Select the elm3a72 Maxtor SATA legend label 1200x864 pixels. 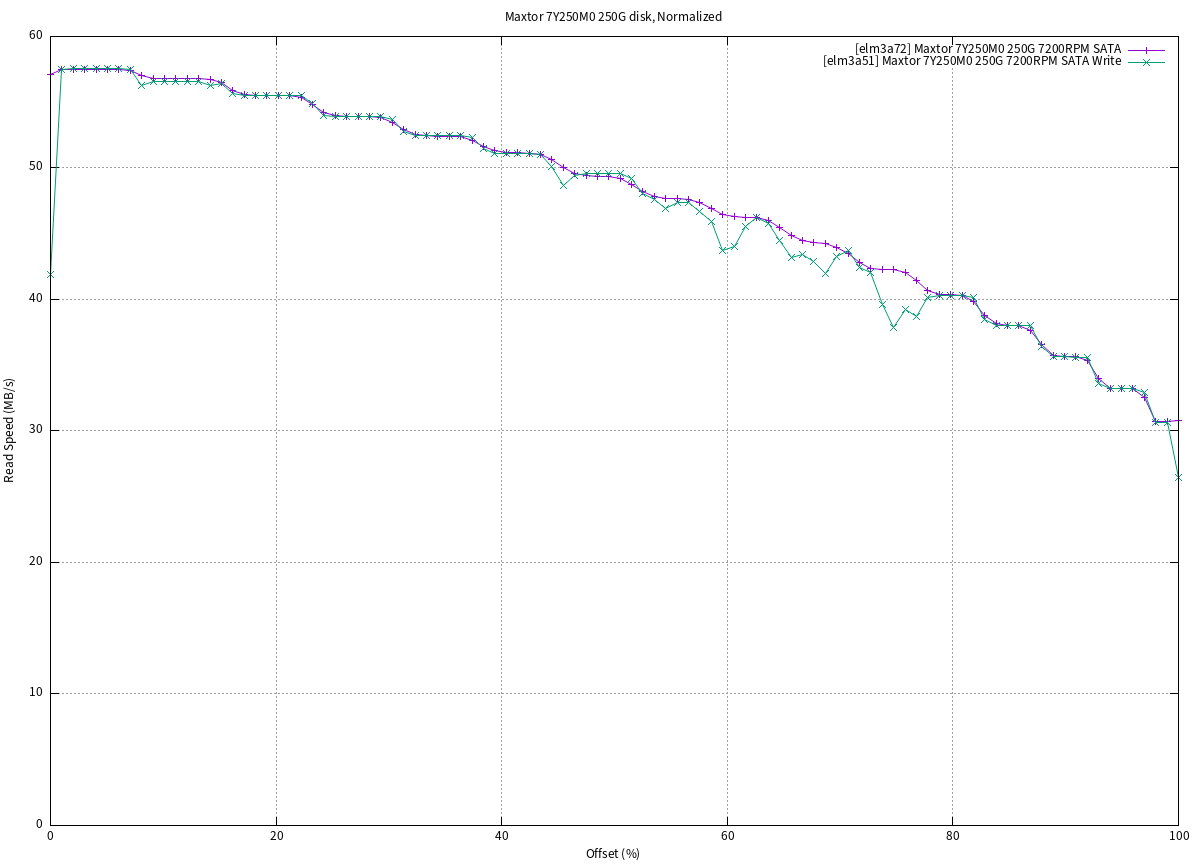[987, 49]
